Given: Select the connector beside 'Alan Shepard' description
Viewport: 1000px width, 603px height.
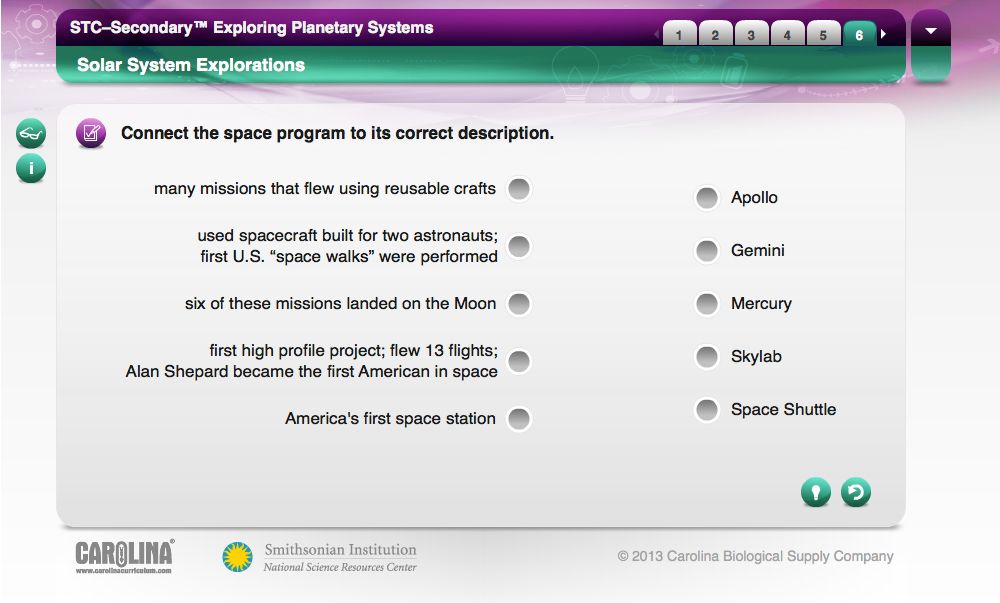Looking at the screenshot, I should (519, 361).
